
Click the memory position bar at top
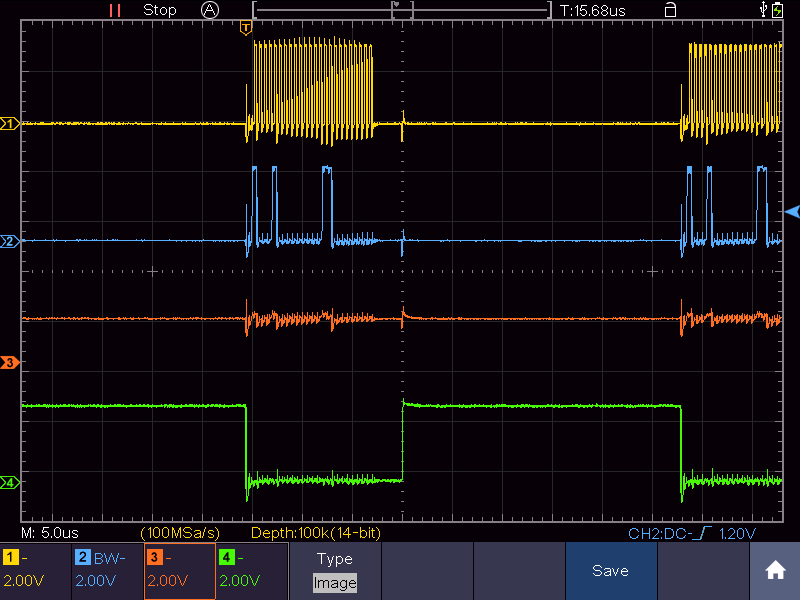tap(402, 10)
